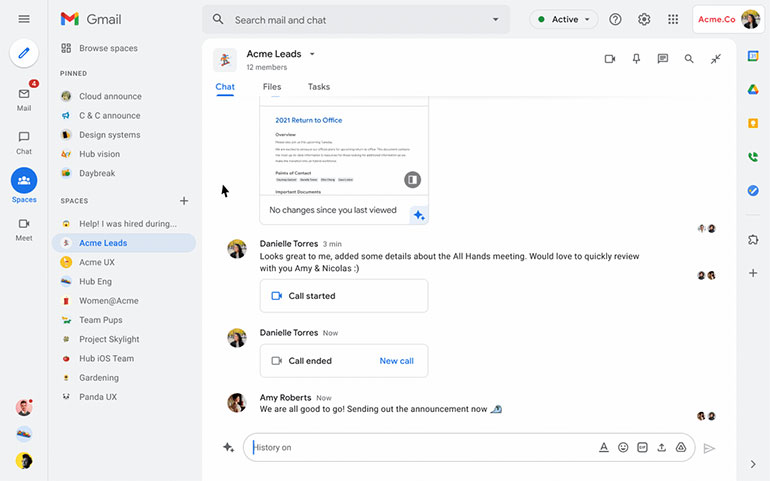Hide the side panel chevron
Image resolution: width=770 pixels, height=481 pixels.
pyautogui.click(x=753, y=464)
